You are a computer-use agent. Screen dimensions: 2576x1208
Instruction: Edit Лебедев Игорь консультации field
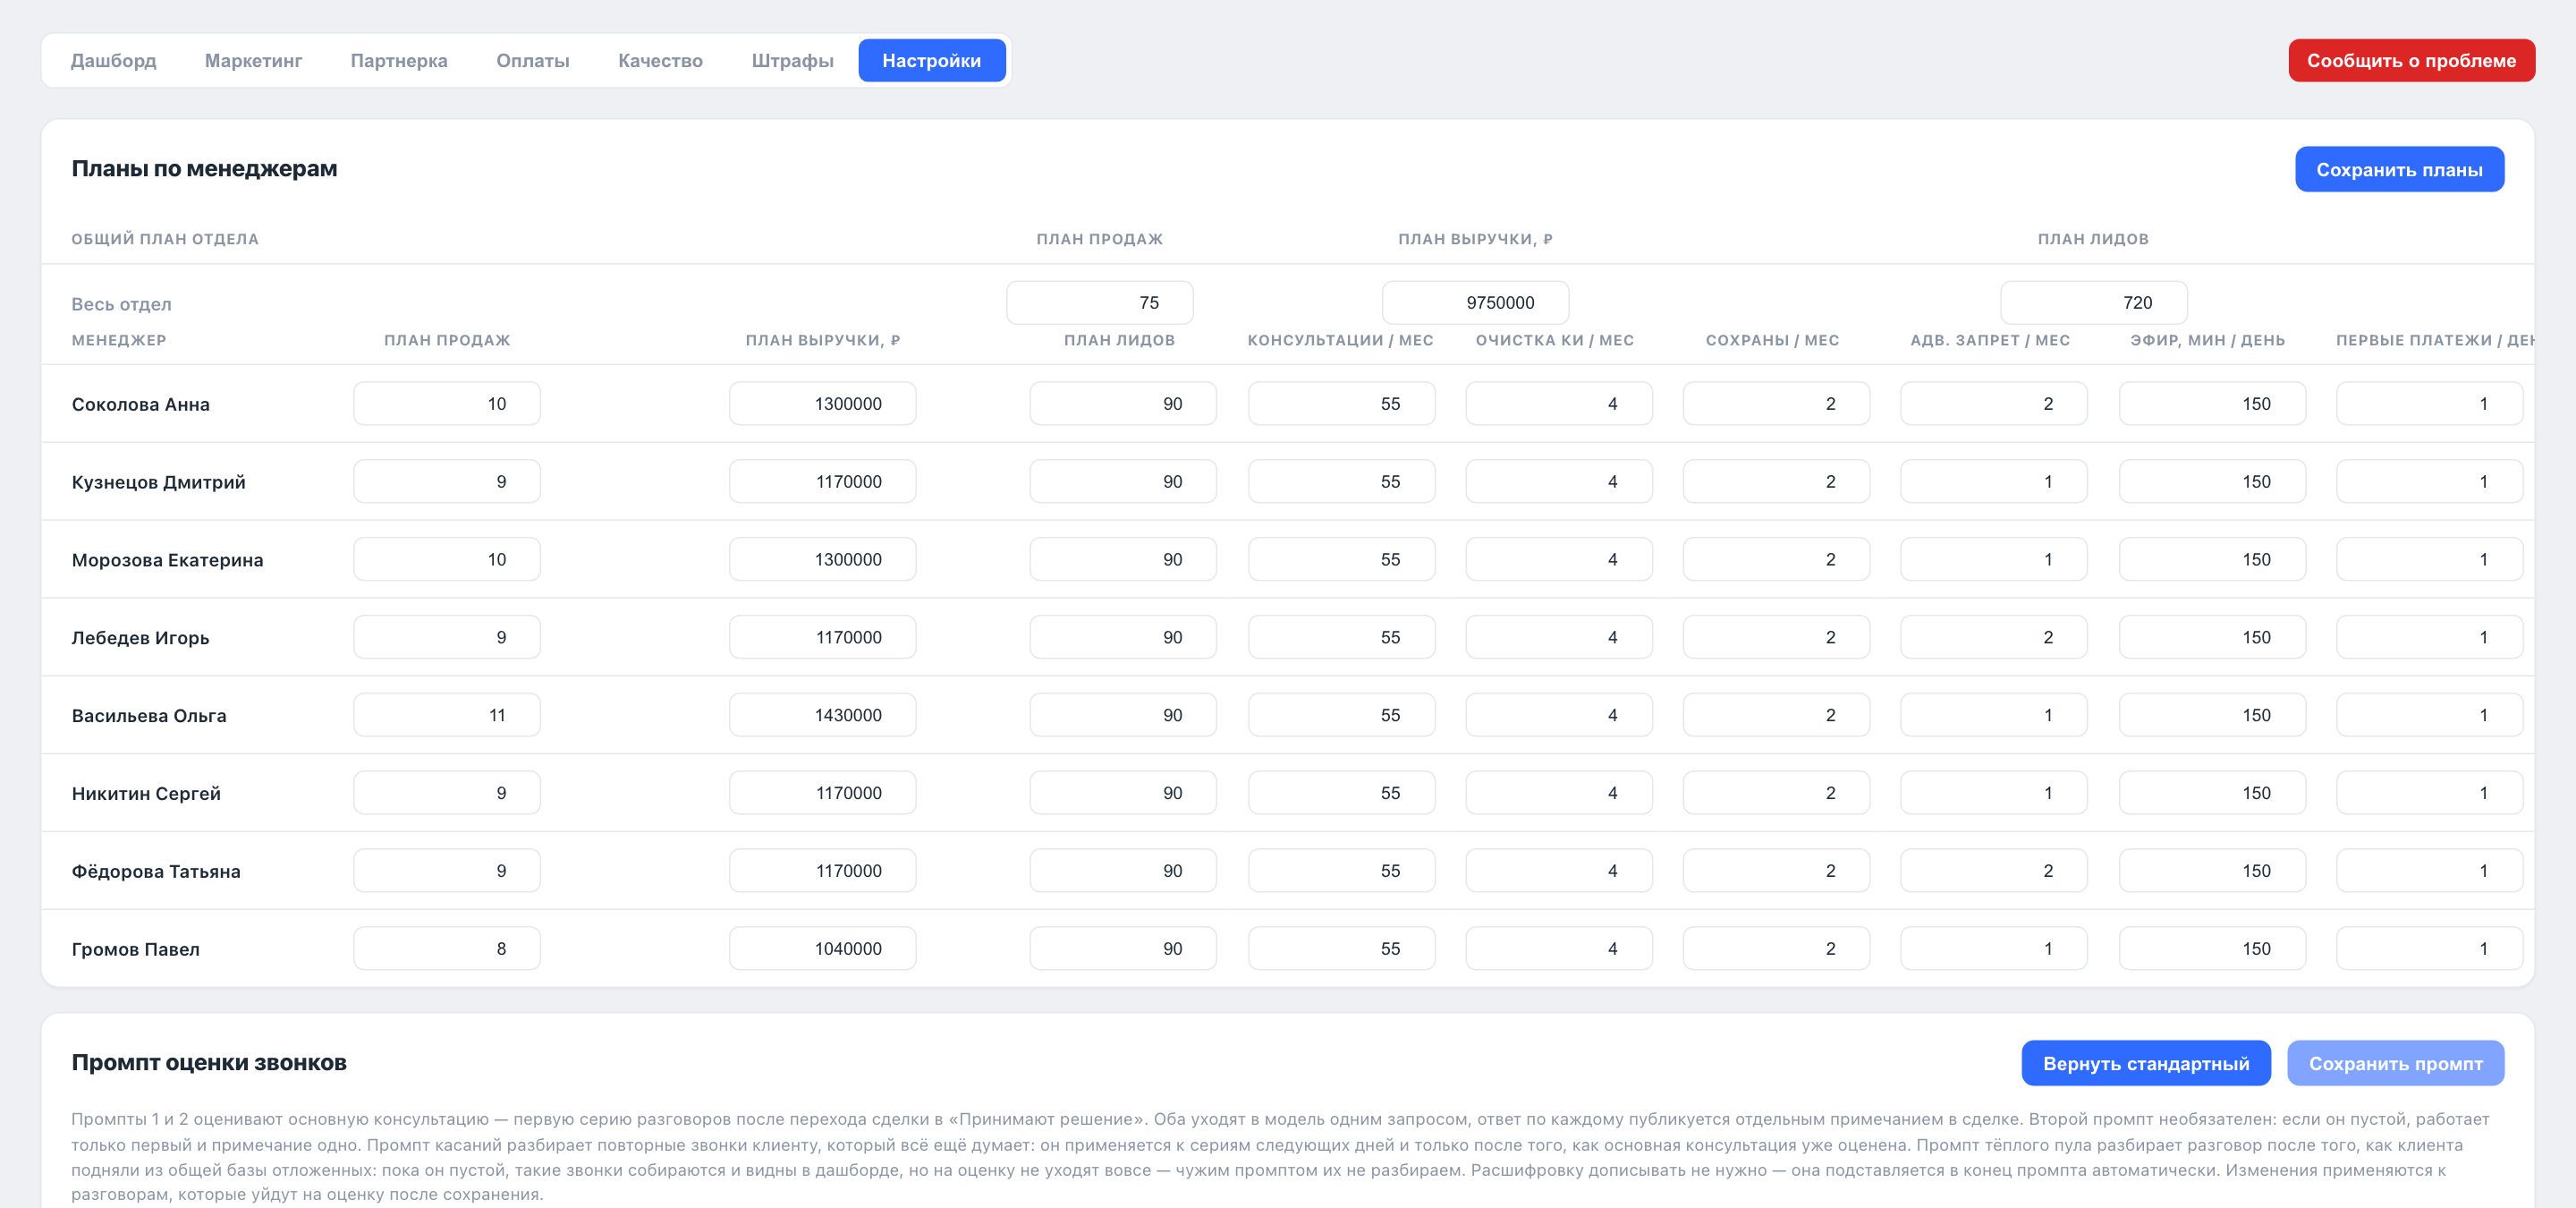point(1341,638)
